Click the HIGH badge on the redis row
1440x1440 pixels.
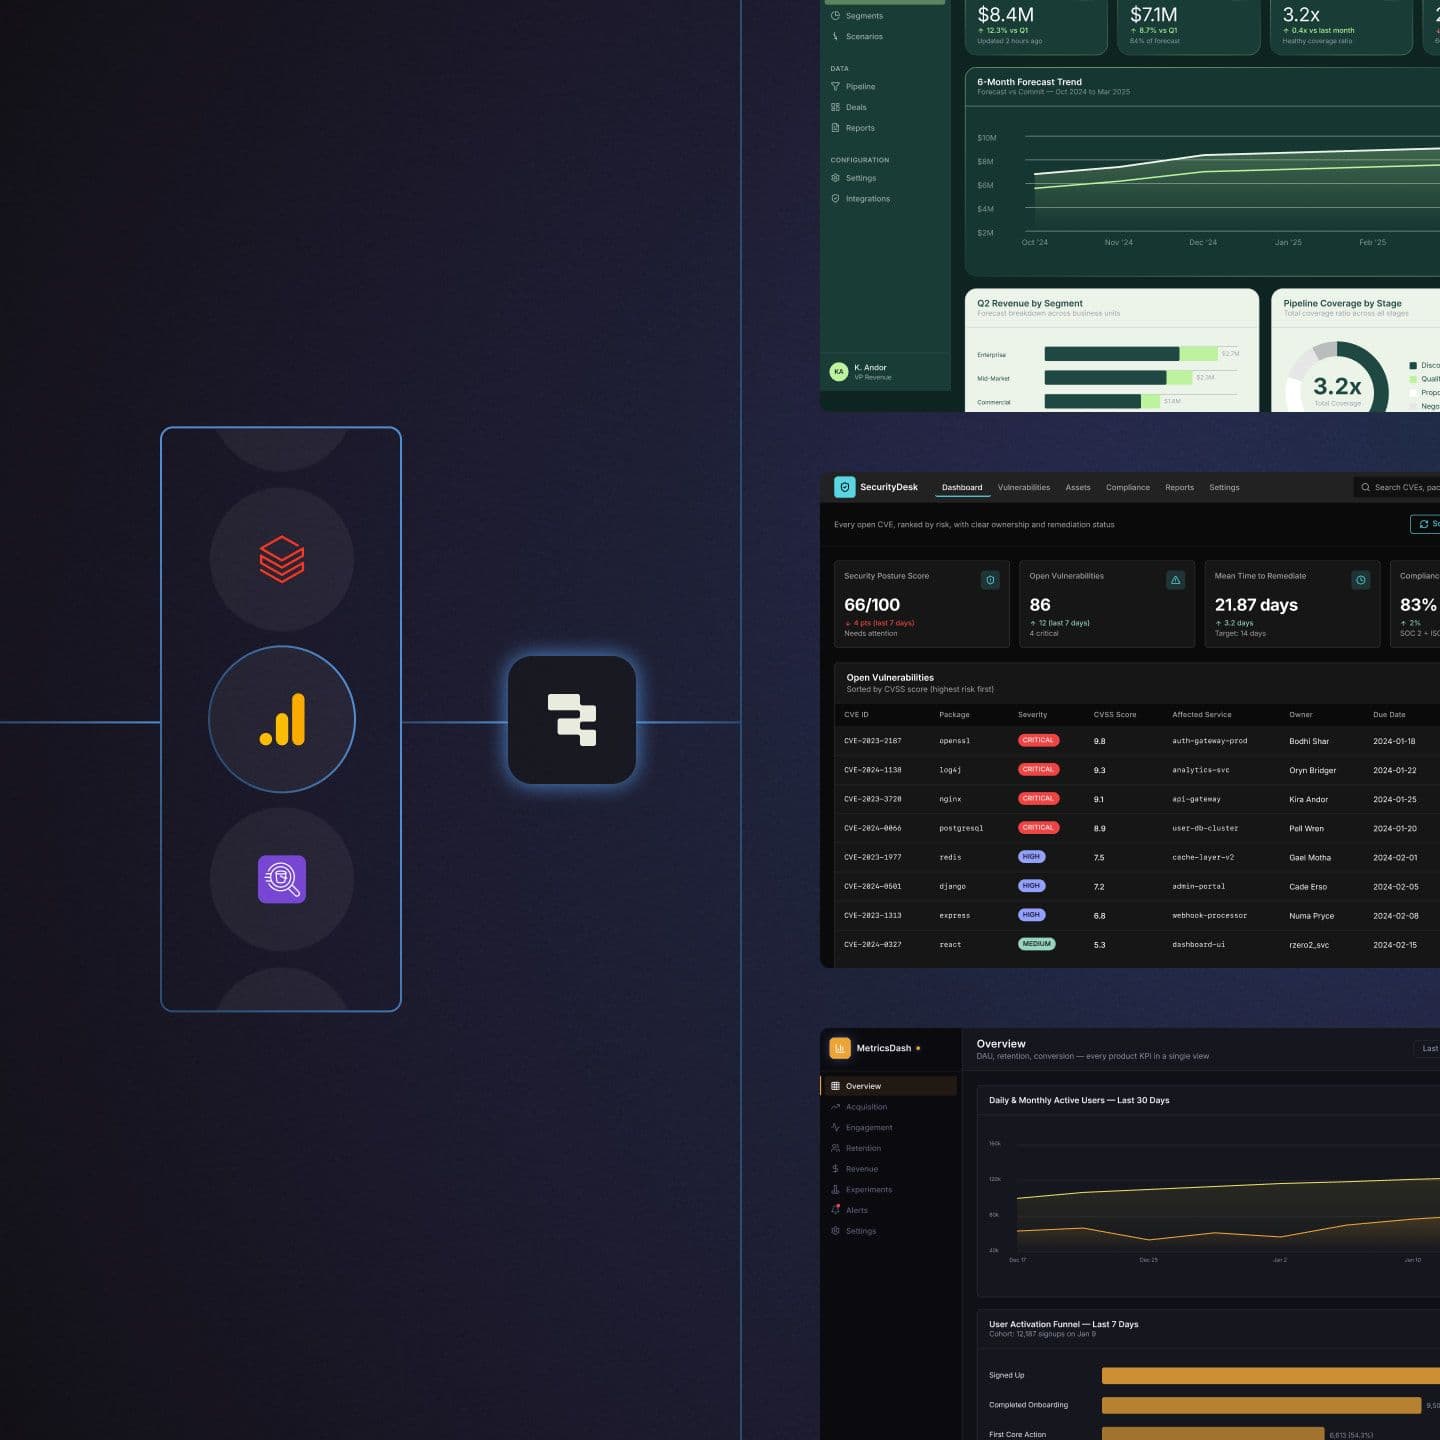point(1031,857)
